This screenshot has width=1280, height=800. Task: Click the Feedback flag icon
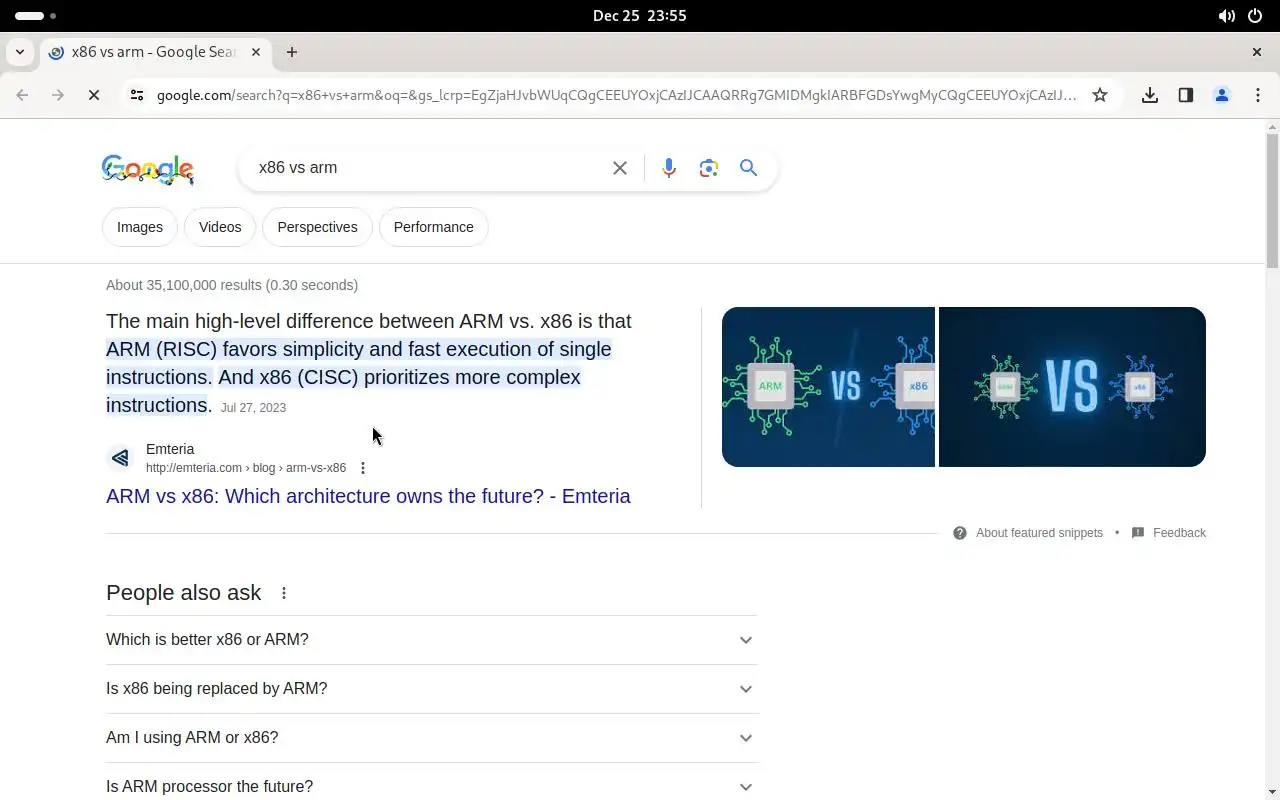point(1138,533)
